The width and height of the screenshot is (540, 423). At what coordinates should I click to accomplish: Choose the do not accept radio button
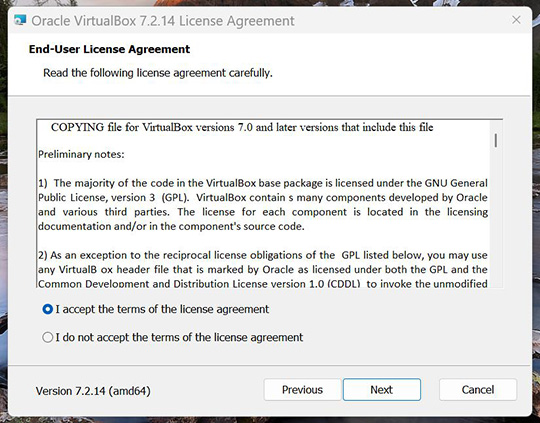tap(48, 337)
